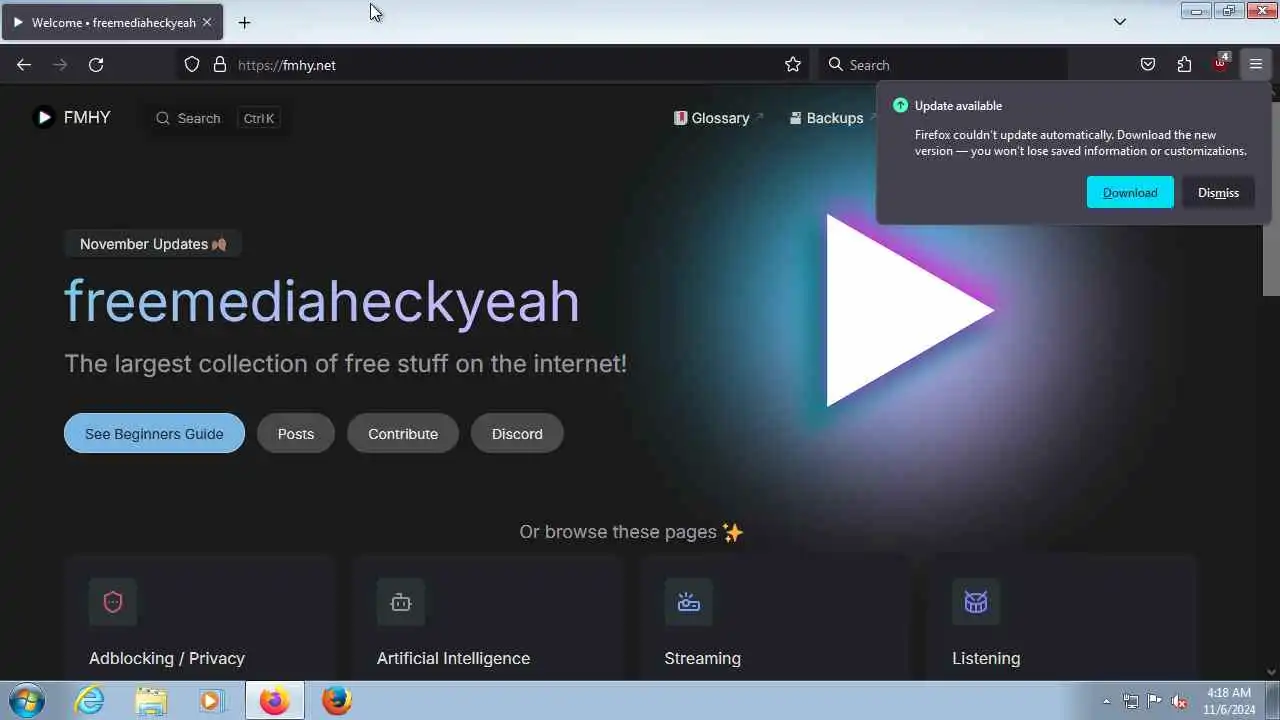Click the Listening drum icon
The height and width of the screenshot is (720, 1280).
[x=976, y=602]
